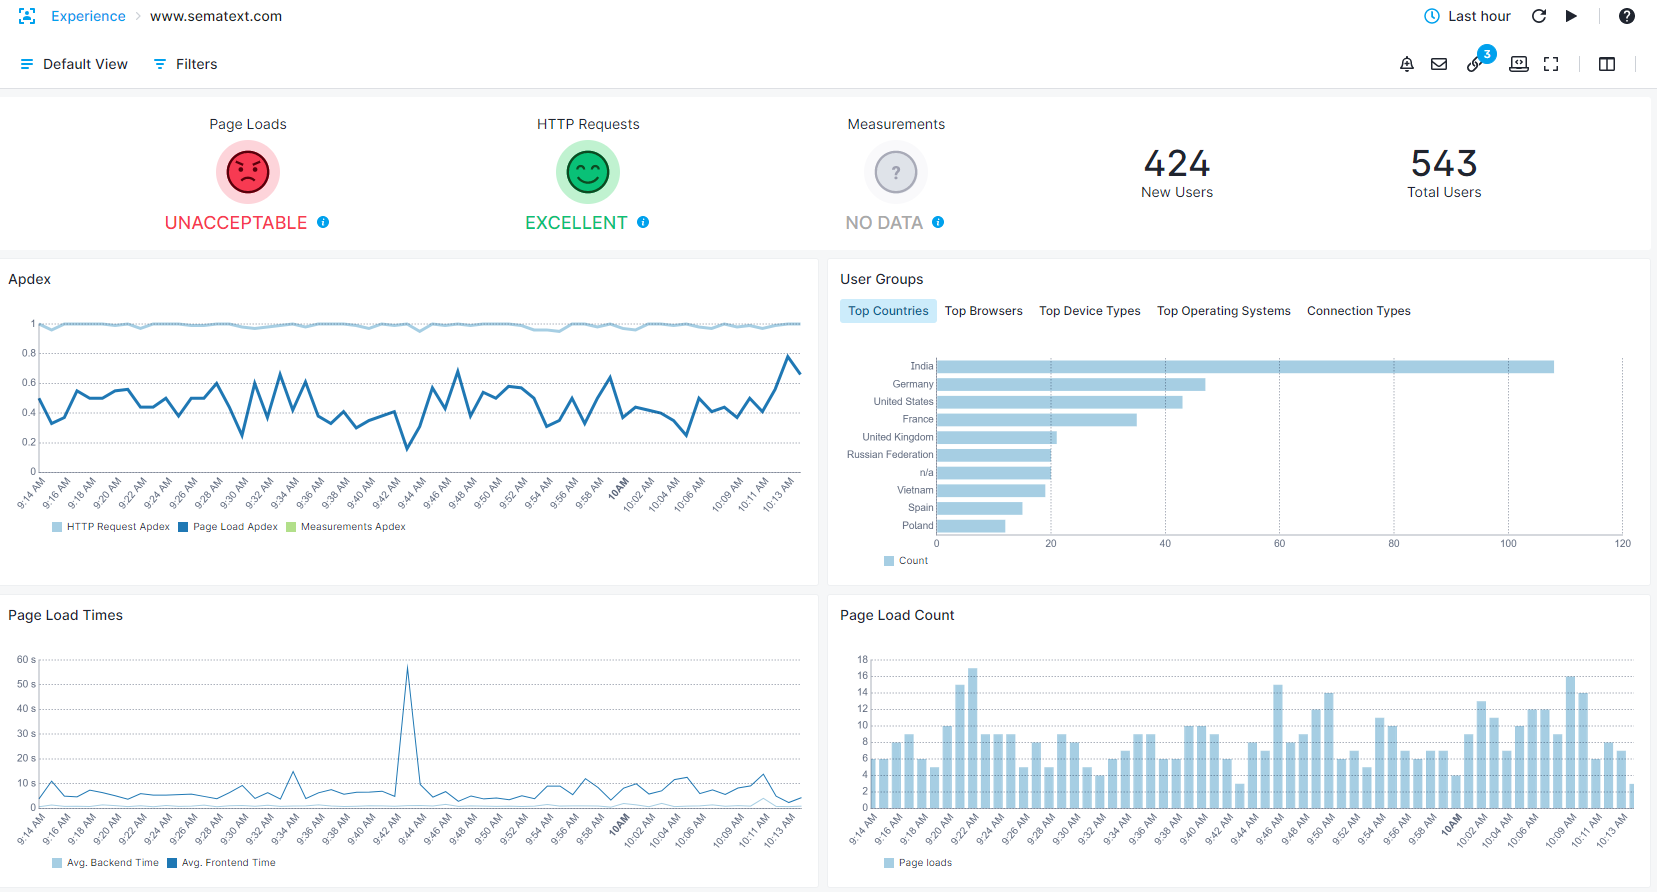Toggle HTTP Request Apdex legend series

pos(111,527)
